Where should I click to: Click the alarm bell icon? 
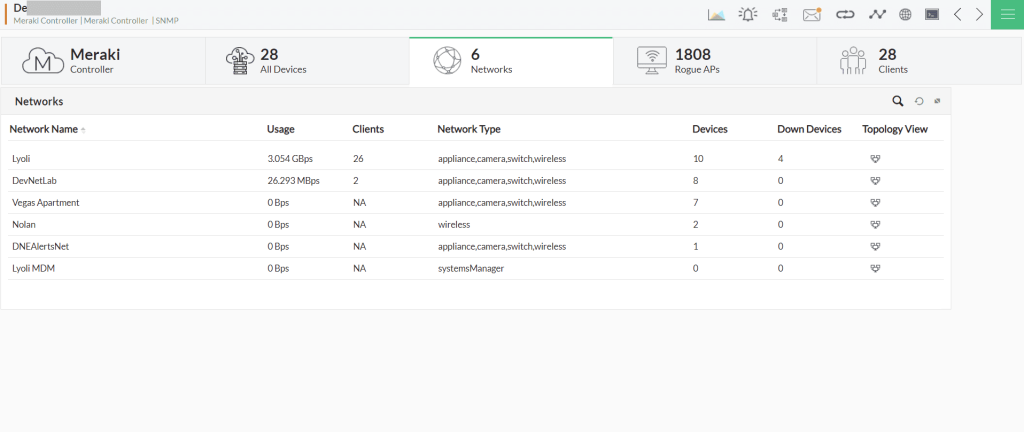(x=748, y=14)
